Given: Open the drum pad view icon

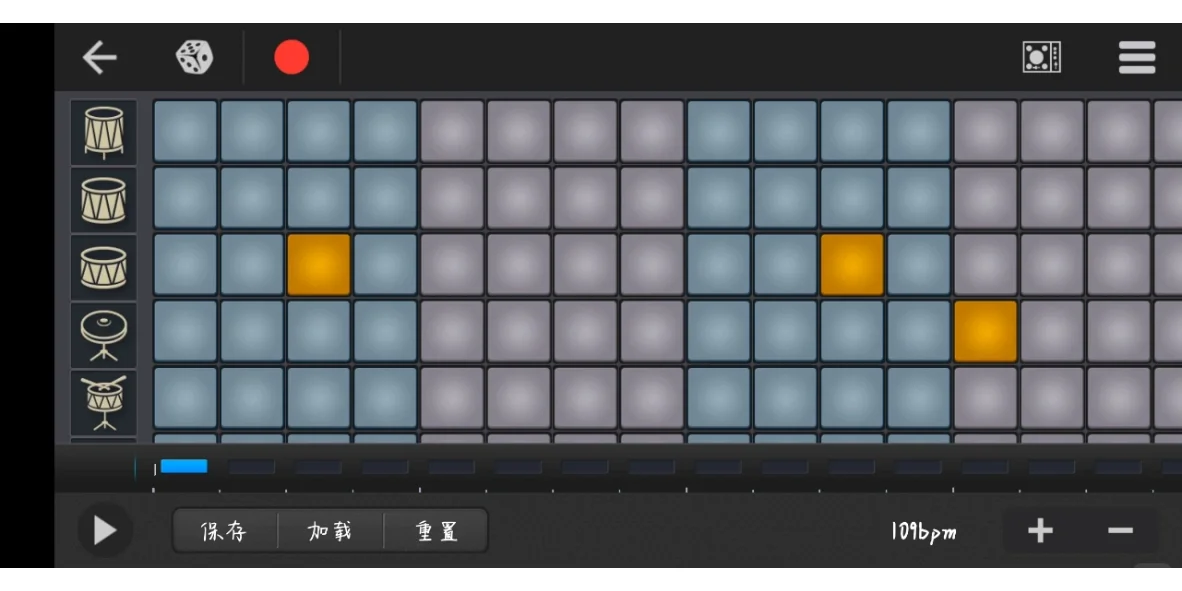Looking at the screenshot, I should pyautogui.click(x=1042, y=57).
